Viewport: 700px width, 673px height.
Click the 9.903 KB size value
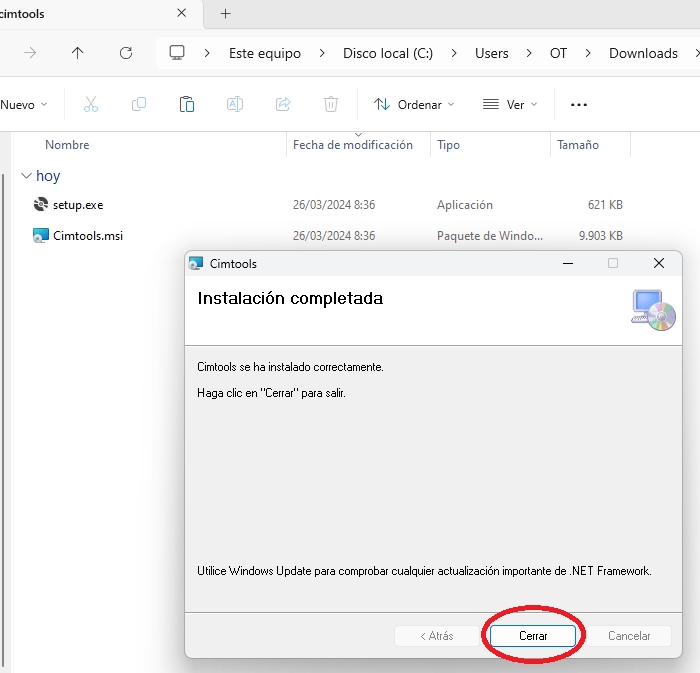[600, 236]
